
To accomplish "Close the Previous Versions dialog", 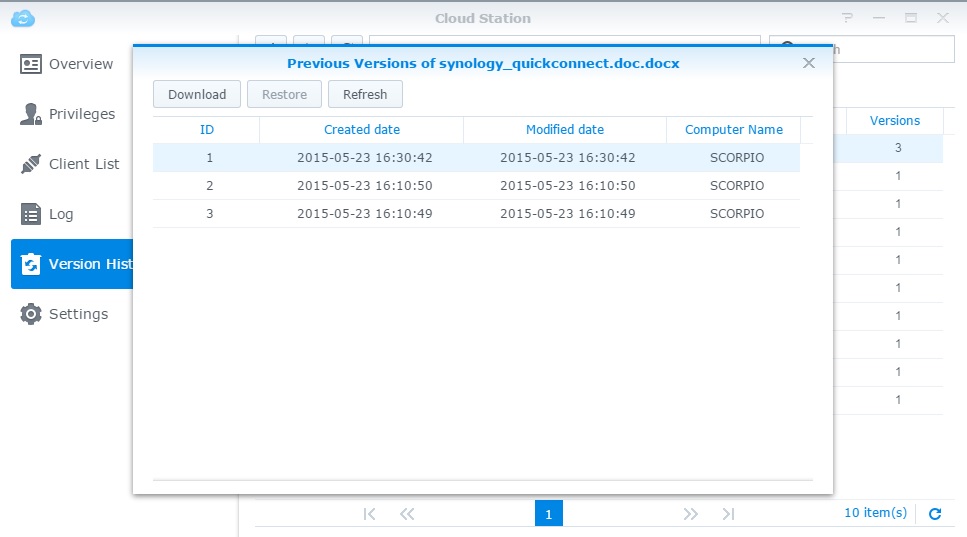I will [809, 63].
